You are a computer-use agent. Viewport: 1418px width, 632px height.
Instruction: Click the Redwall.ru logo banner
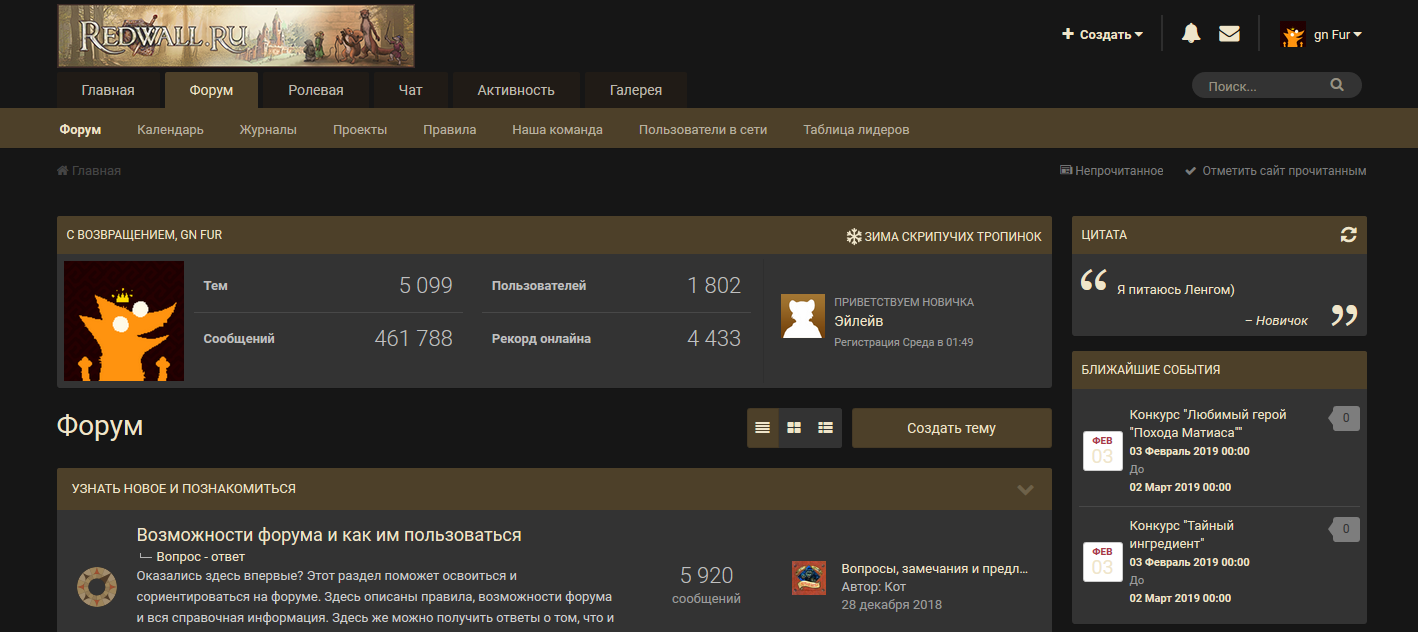click(x=236, y=36)
